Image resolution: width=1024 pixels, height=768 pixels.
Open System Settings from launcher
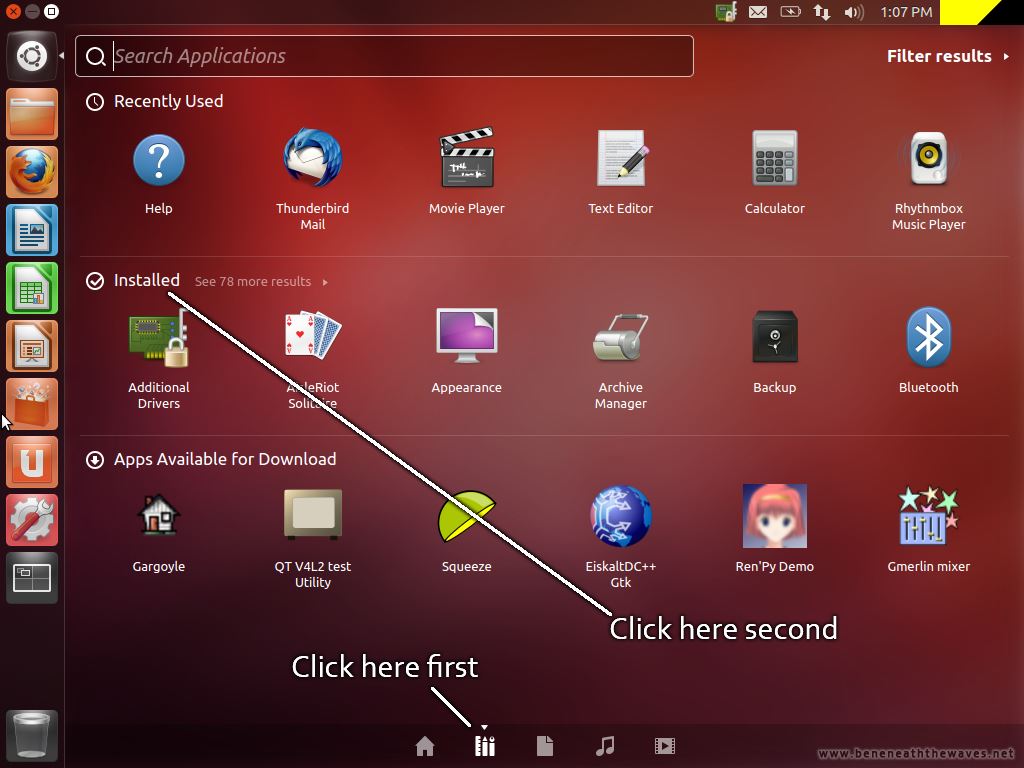click(x=32, y=520)
